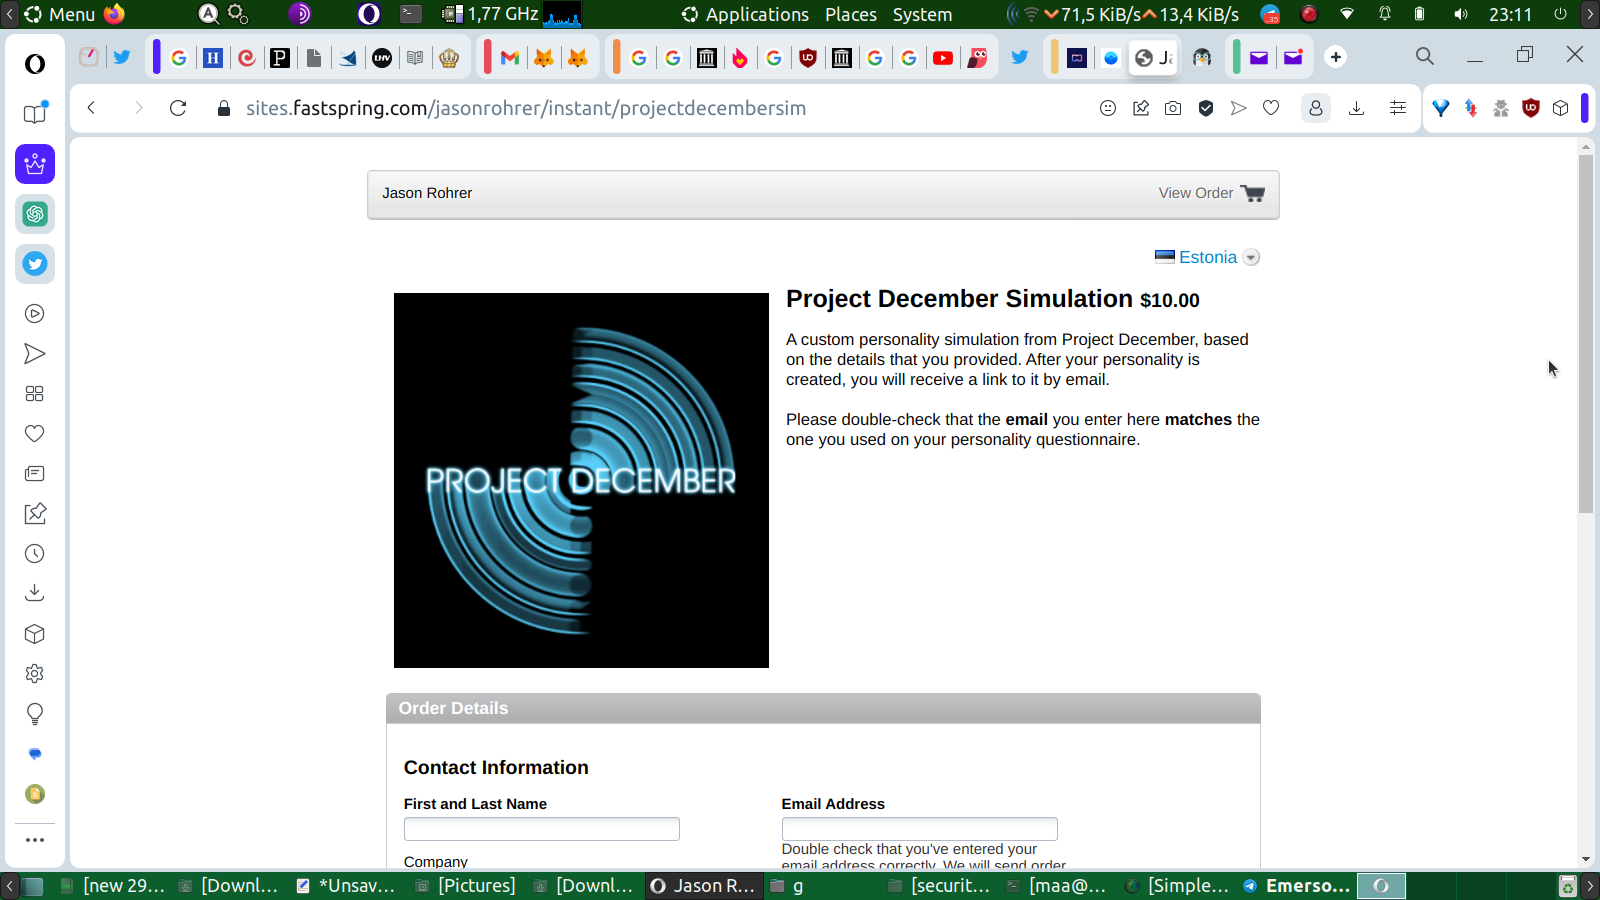Switch to the leftmost Twitter tab
The image size is (1600, 900).
click(x=122, y=57)
